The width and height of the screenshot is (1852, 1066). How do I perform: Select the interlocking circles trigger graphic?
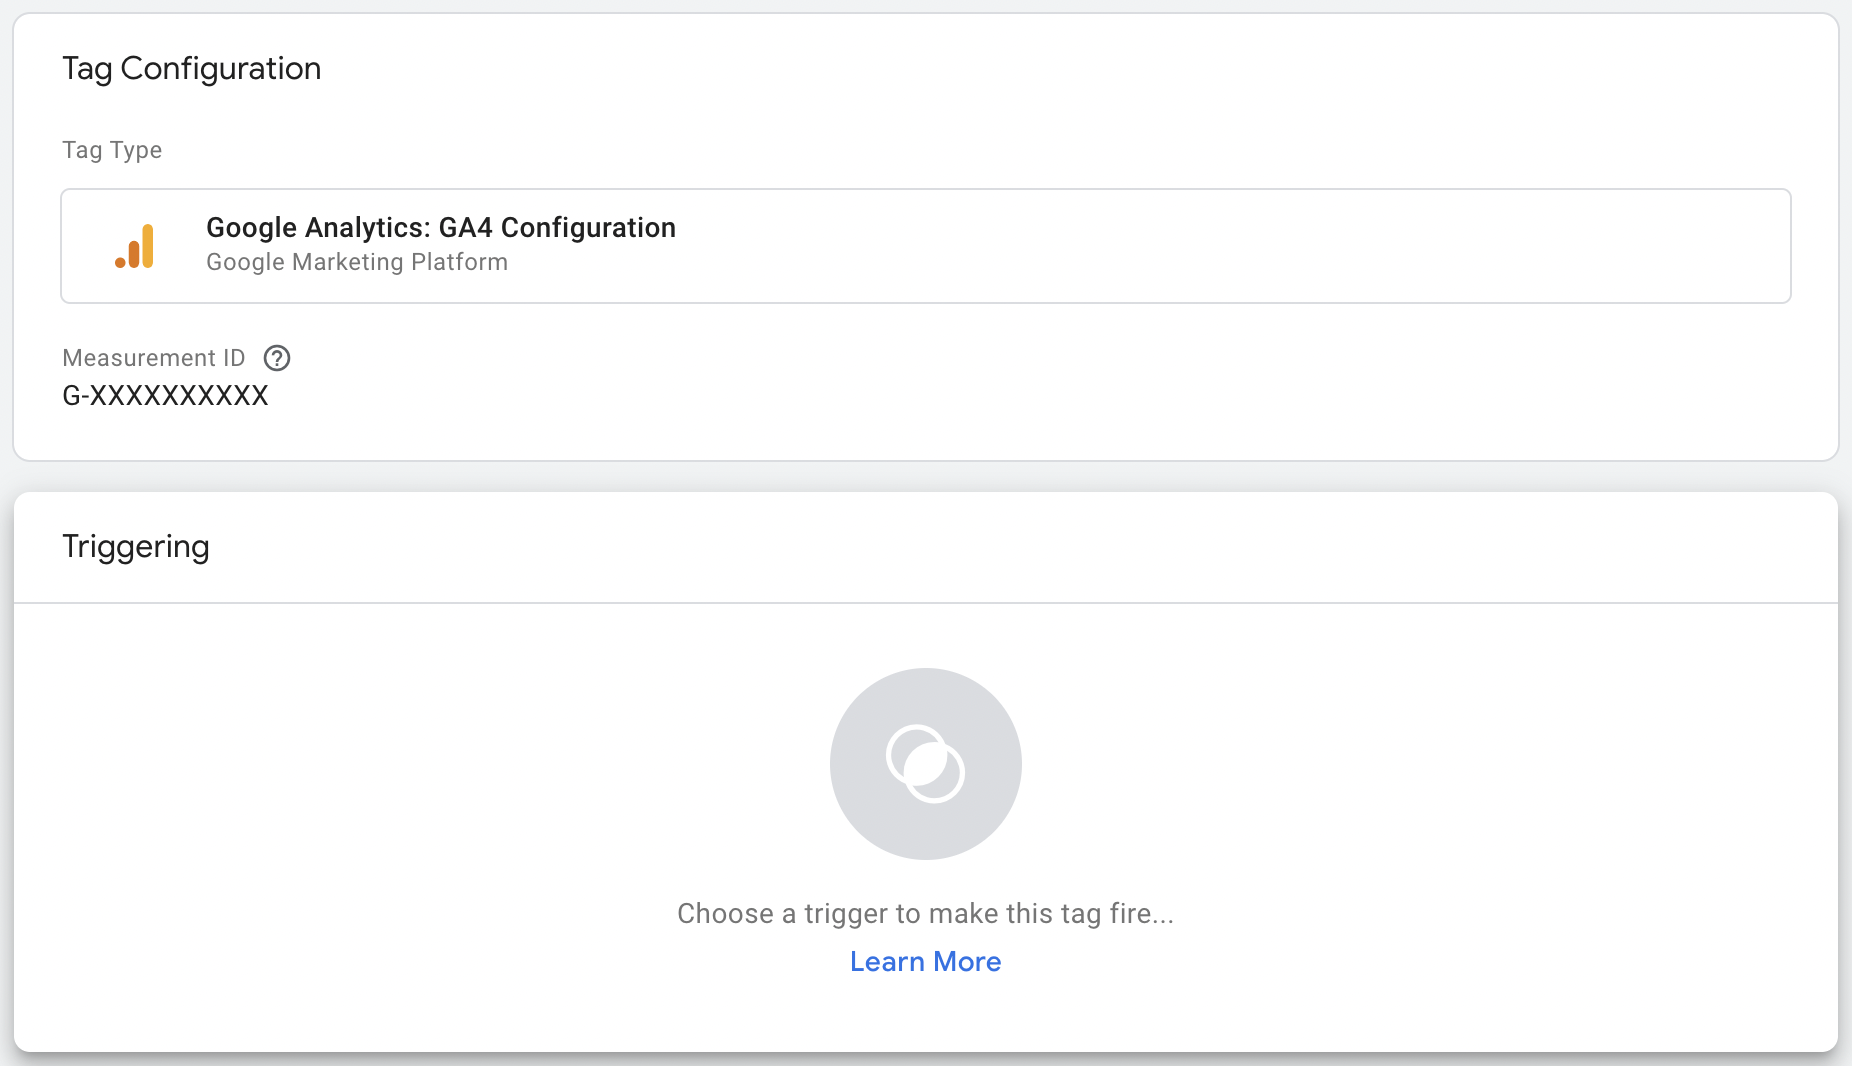point(925,764)
